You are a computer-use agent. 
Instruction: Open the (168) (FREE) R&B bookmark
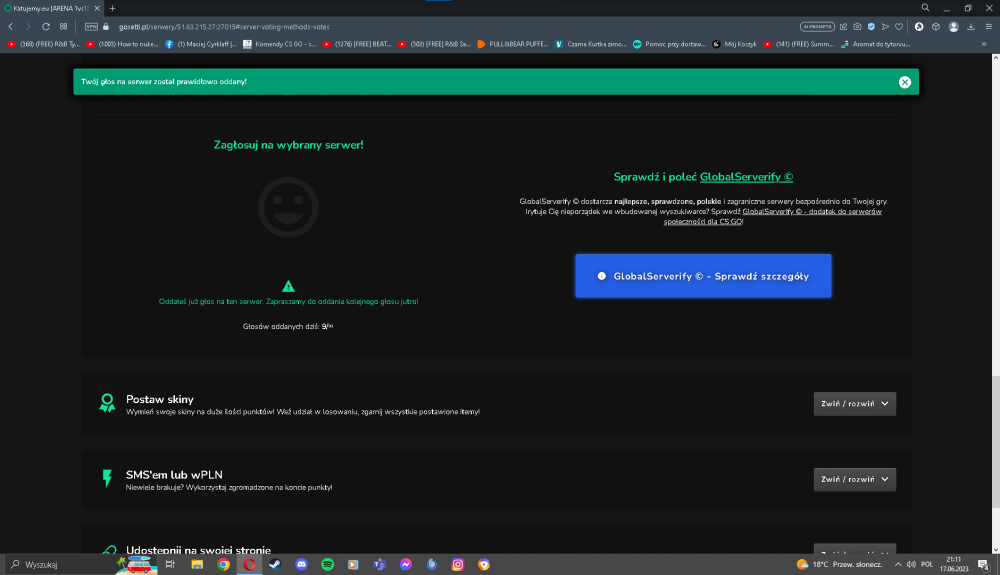tap(43, 44)
